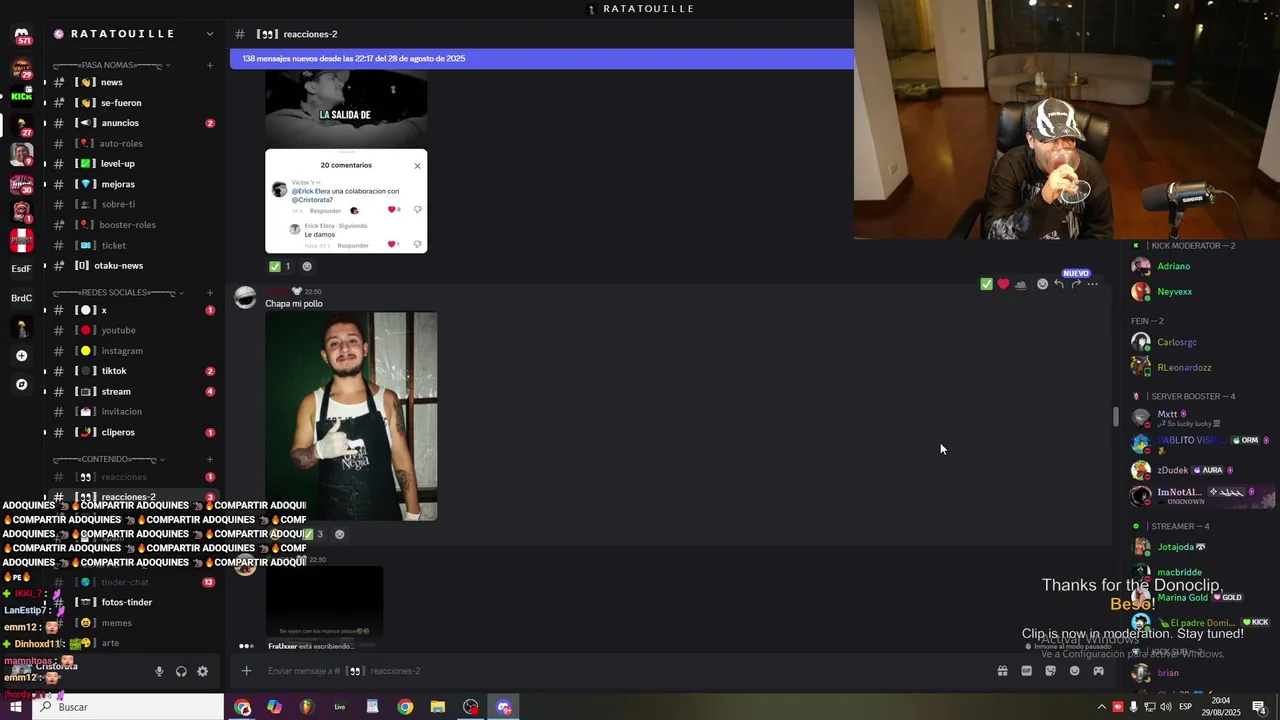Open user settings gear icon
Viewport: 1280px width, 720px height.
[x=203, y=672]
